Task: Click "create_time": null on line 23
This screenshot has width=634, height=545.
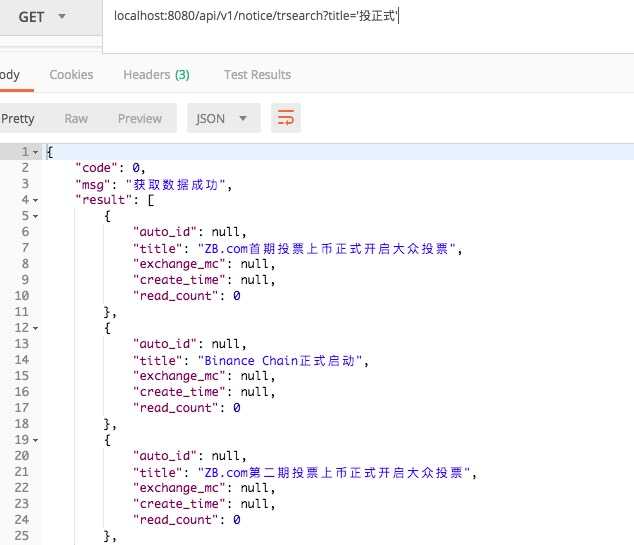Action: tap(204, 504)
